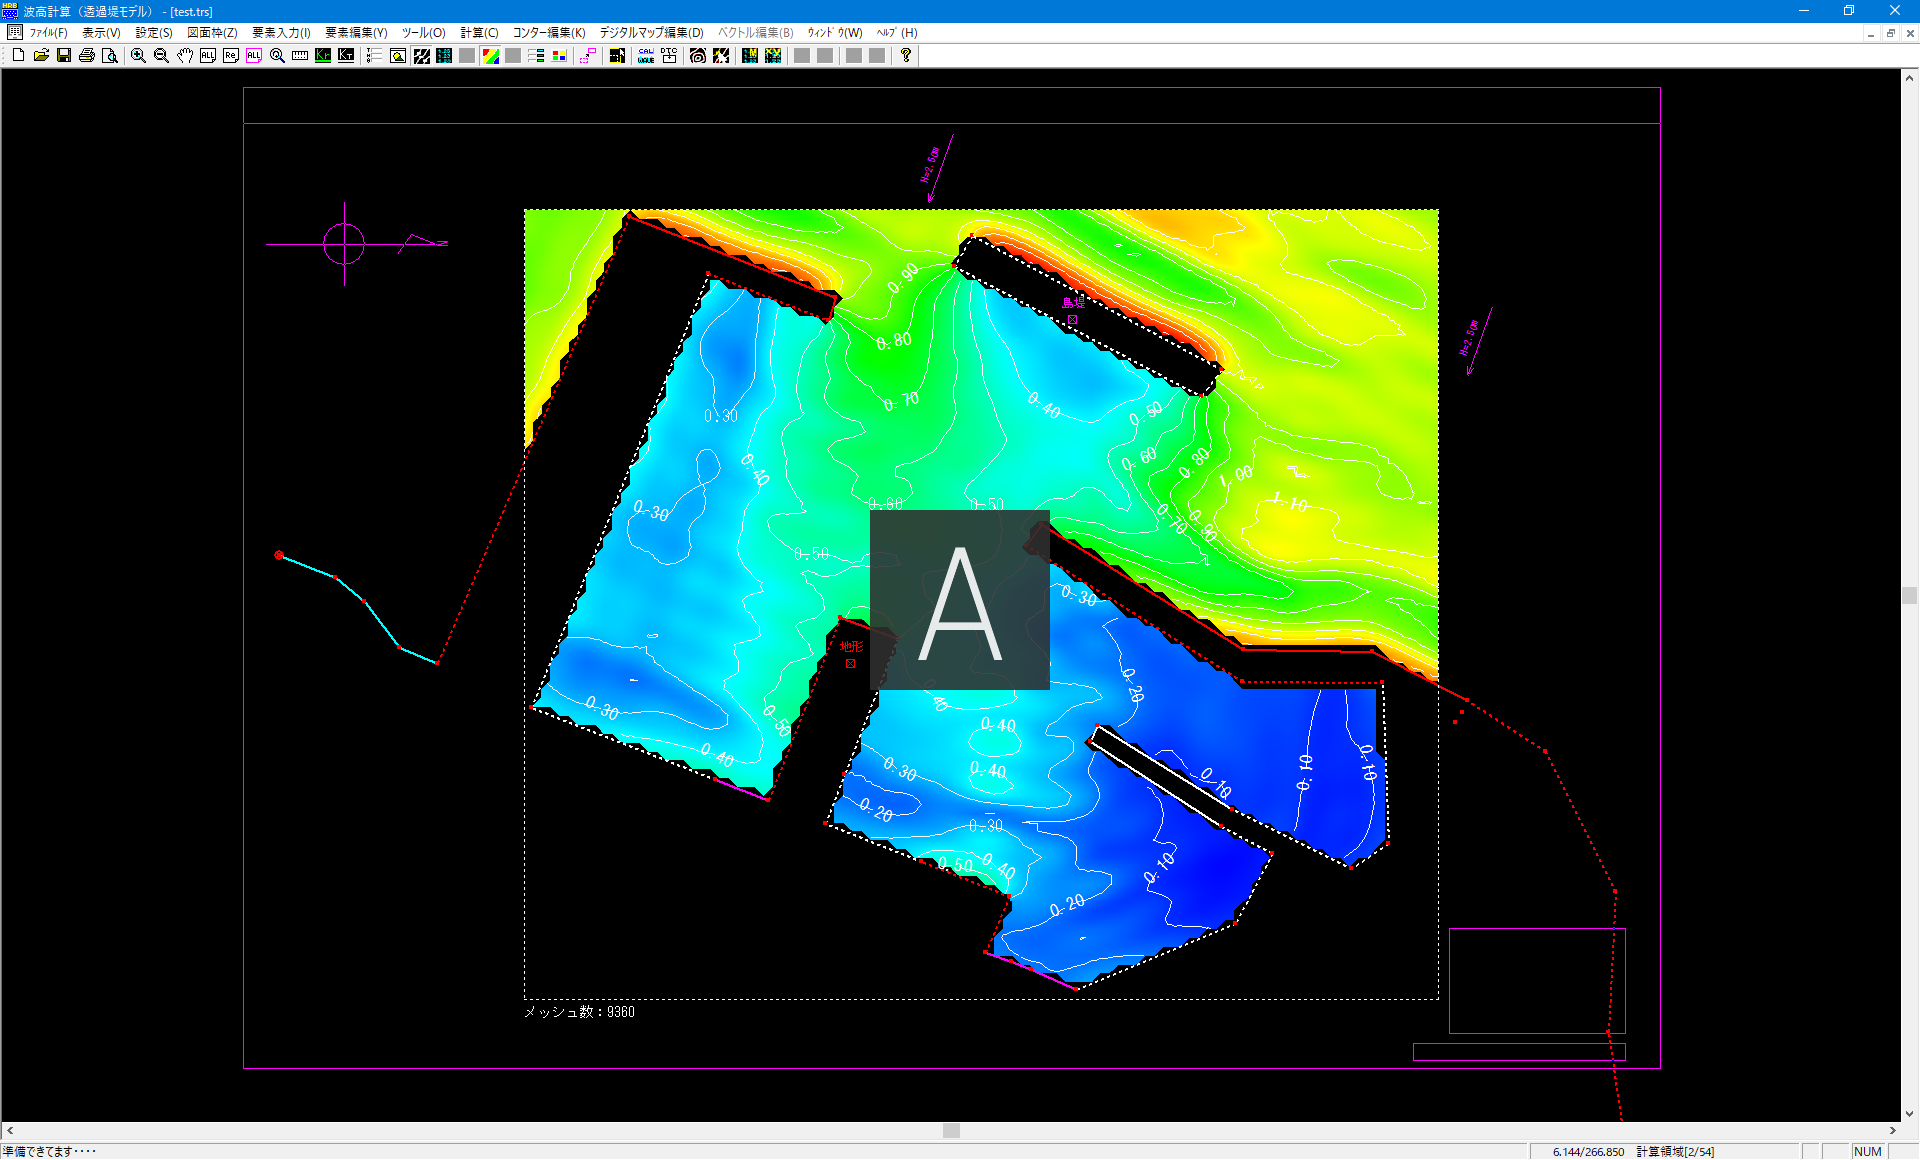Toggle the contour lines display icon
Viewport: 1920px width, 1160px height.
pyautogui.click(x=421, y=56)
